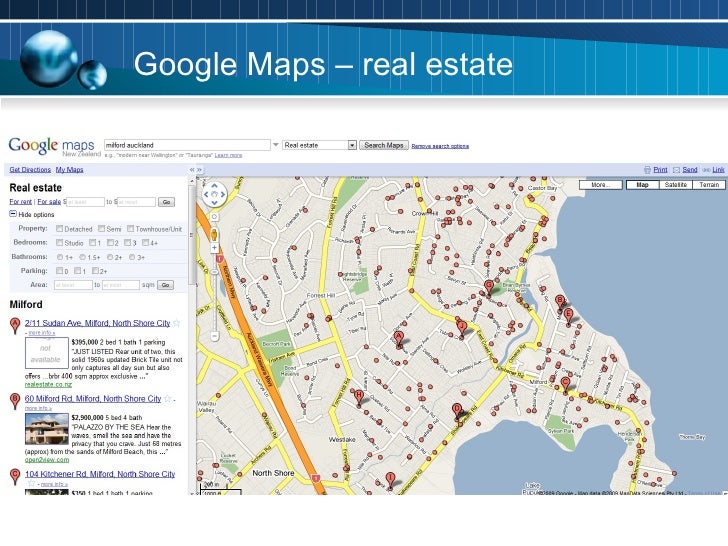Click the envelope icon beside Send
Screen dimensions: 728x546
point(676,170)
